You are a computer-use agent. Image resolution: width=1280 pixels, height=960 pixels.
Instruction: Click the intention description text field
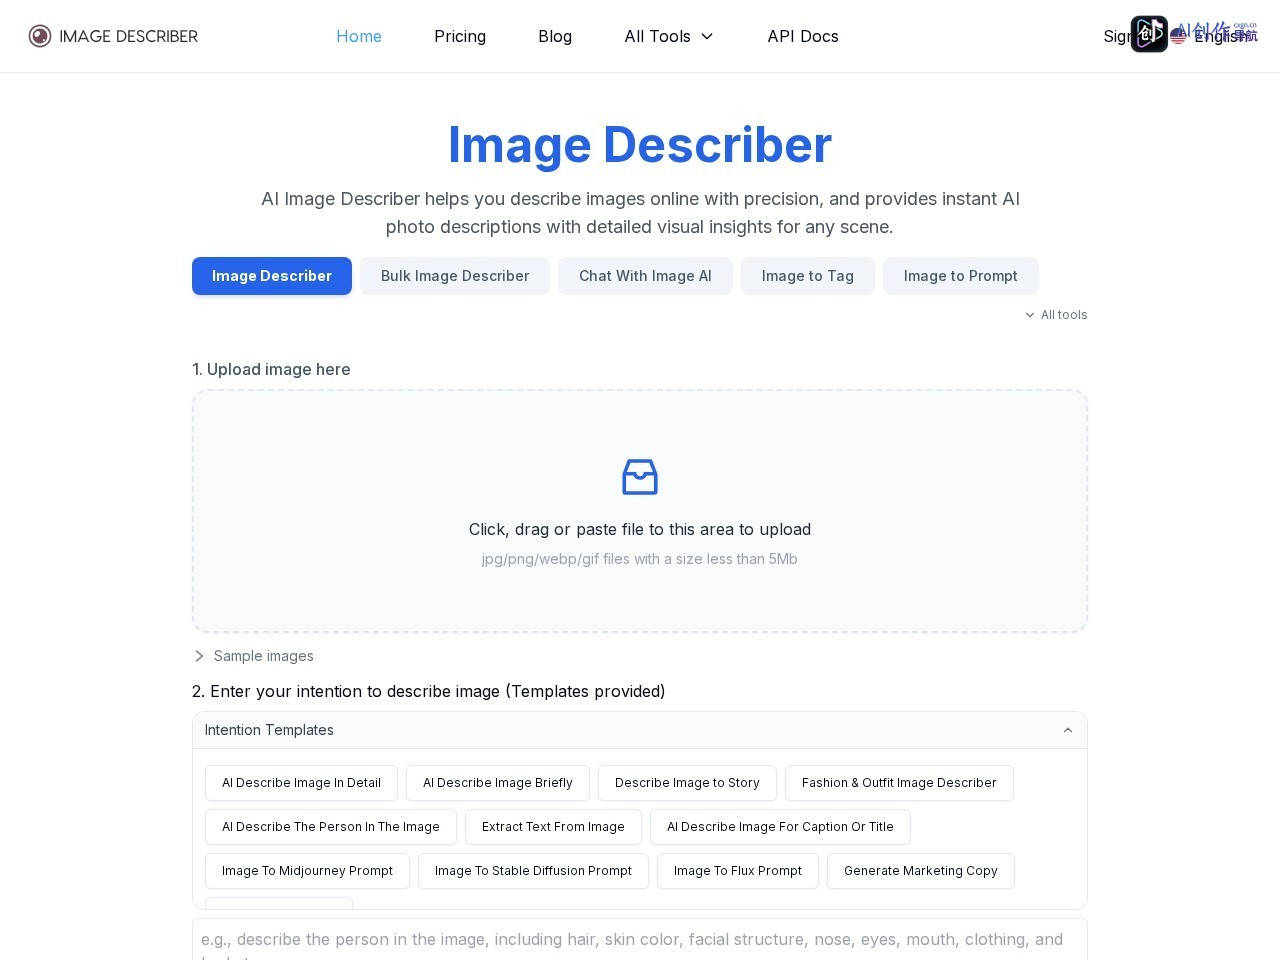(x=640, y=939)
